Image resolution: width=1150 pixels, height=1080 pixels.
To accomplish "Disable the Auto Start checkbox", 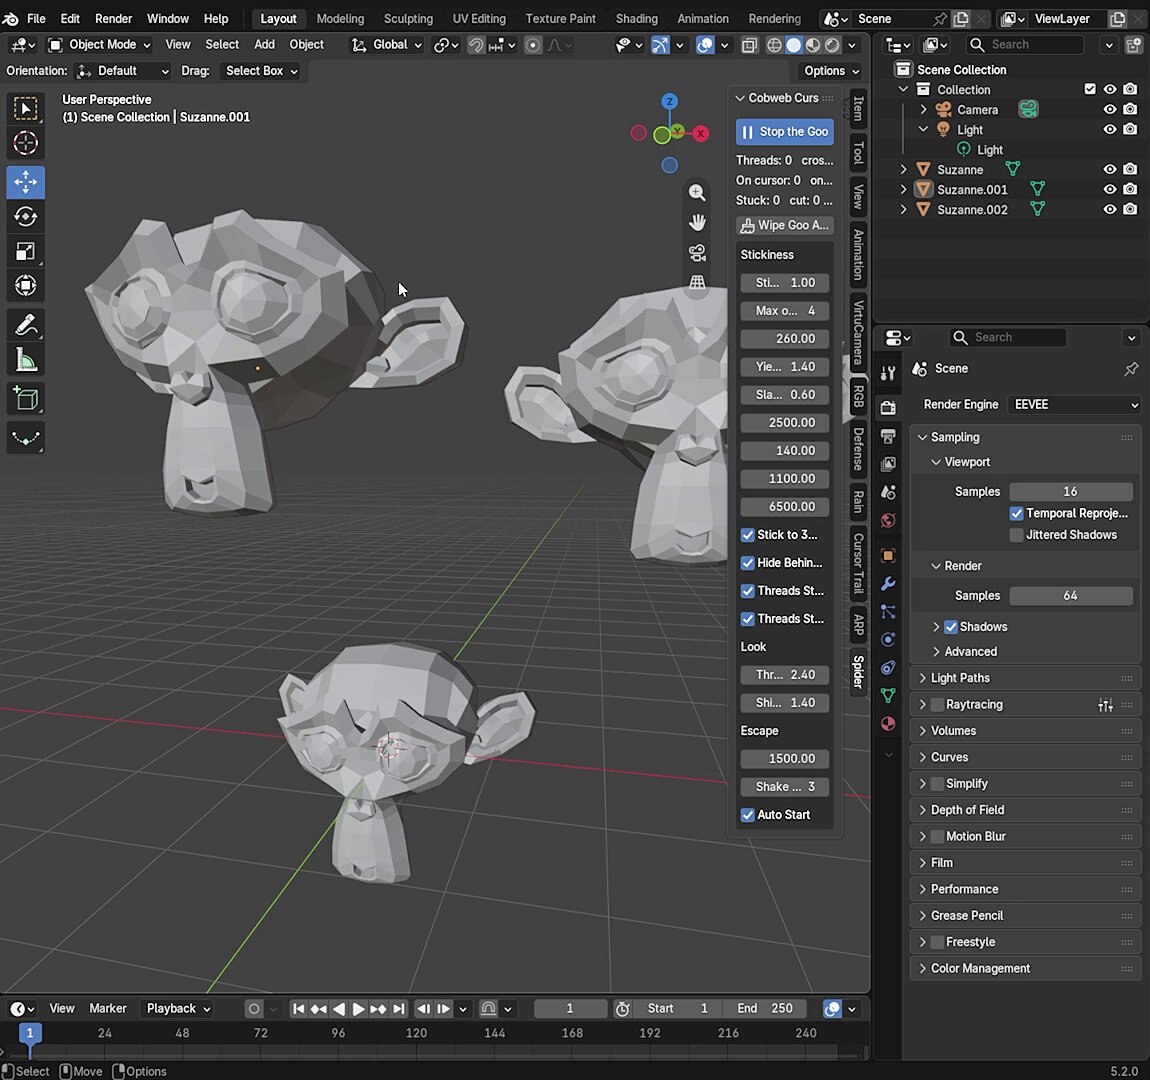I will click(747, 815).
